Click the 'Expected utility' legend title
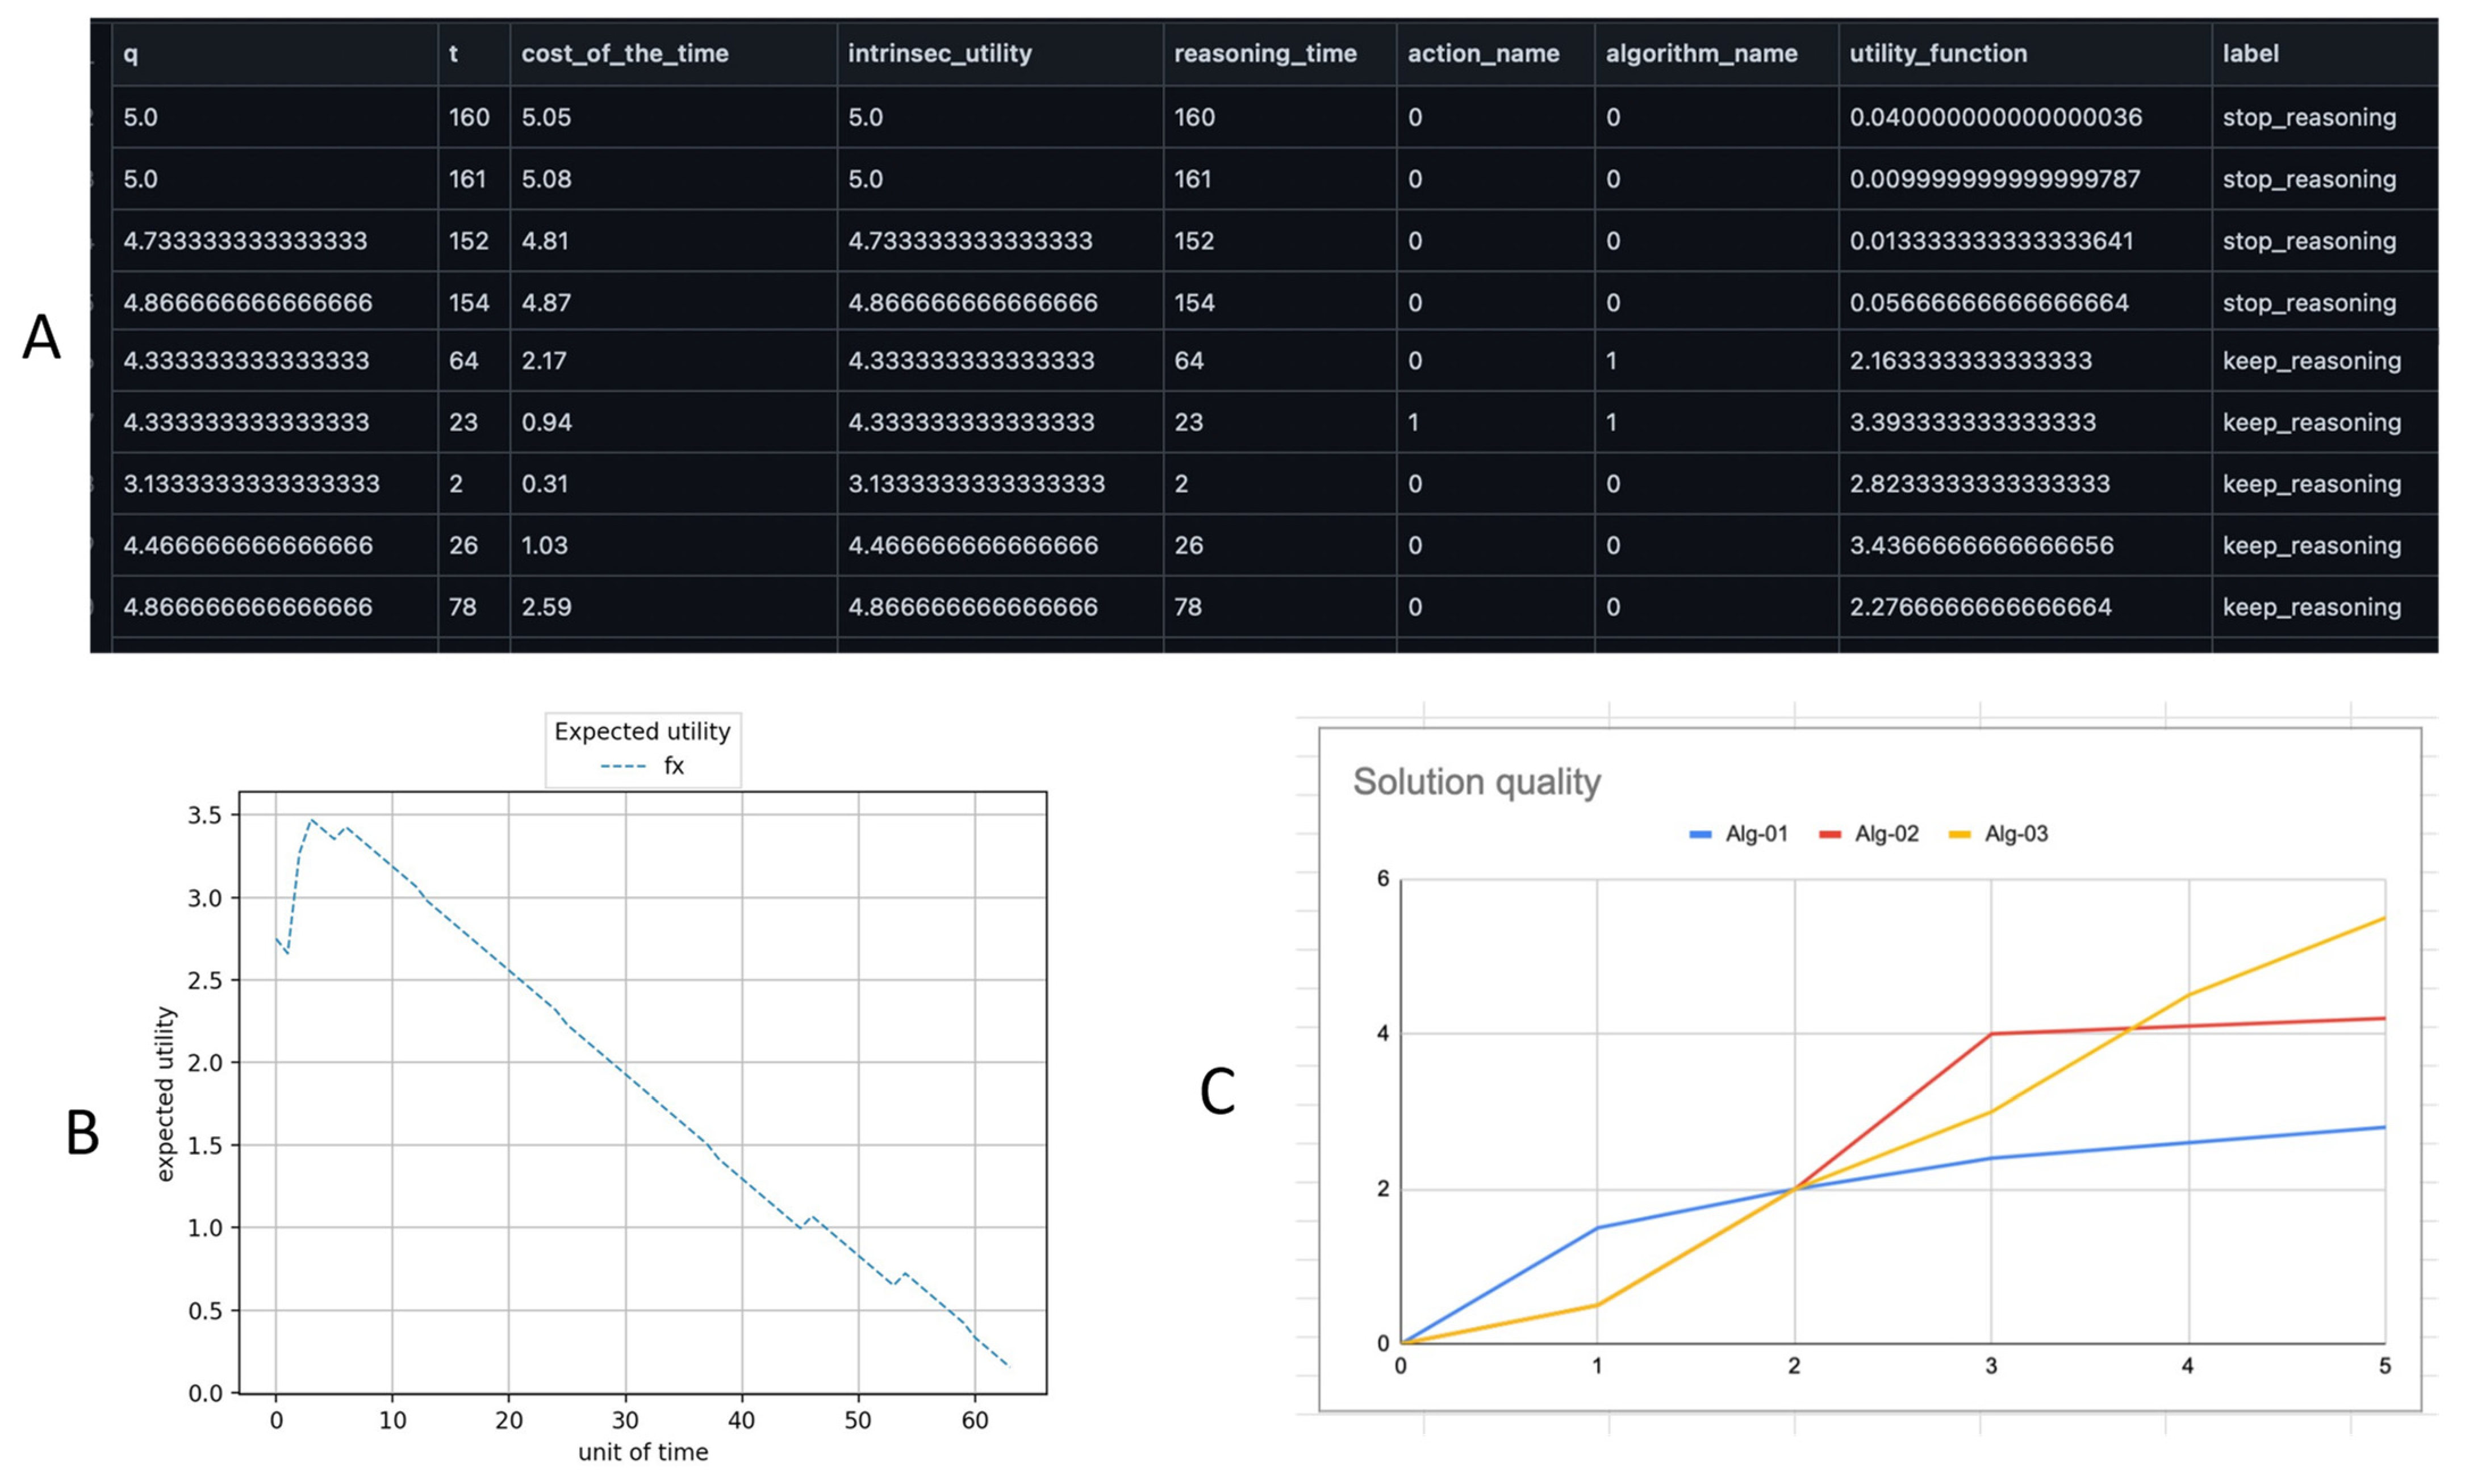 click(x=642, y=731)
